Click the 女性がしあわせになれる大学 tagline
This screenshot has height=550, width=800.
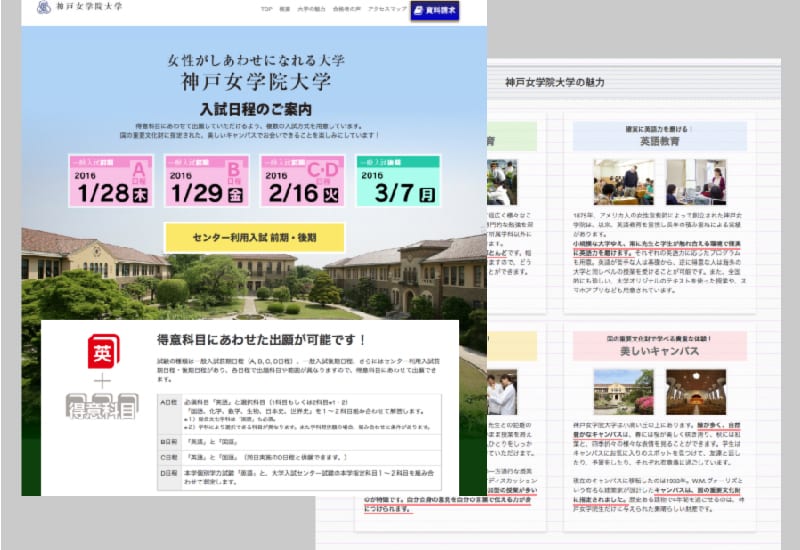256,60
